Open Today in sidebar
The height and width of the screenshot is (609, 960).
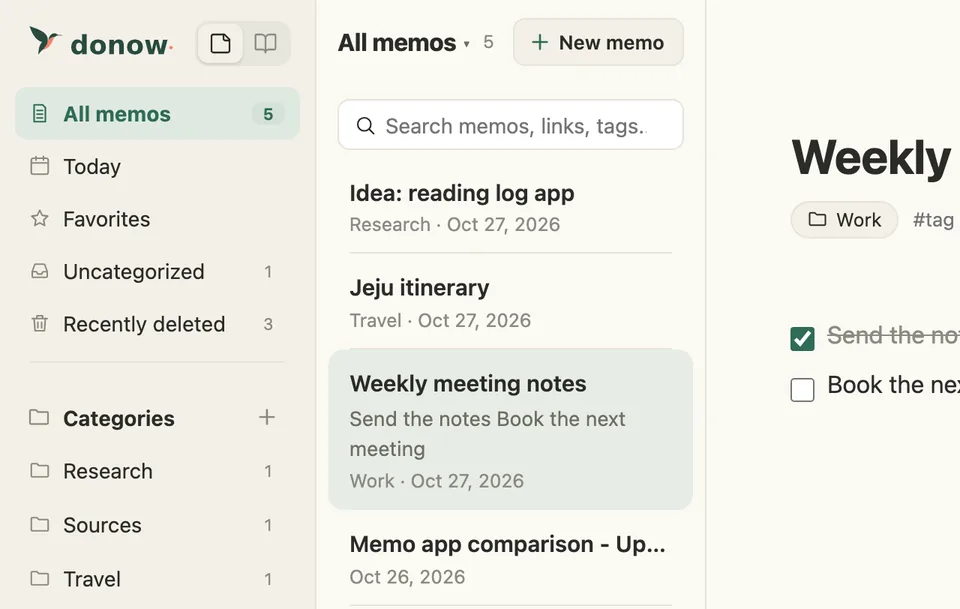pos(157,166)
